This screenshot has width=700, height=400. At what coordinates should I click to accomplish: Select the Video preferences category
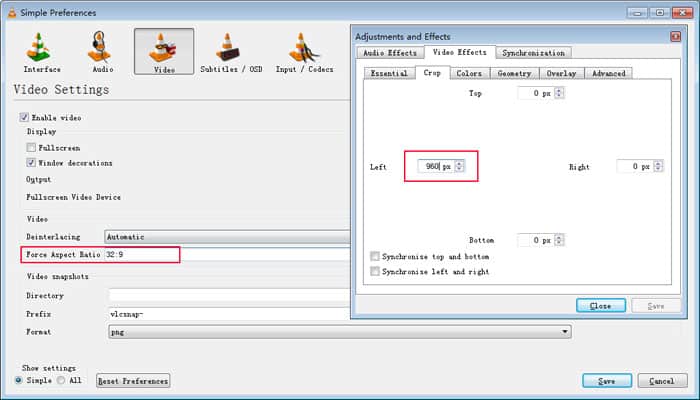tap(164, 51)
